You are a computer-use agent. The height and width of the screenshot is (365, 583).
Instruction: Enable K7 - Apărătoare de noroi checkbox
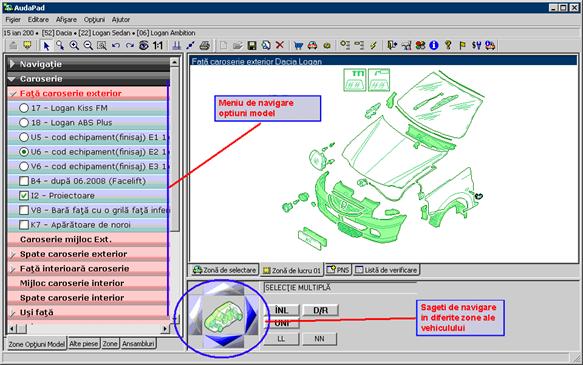[24, 225]
